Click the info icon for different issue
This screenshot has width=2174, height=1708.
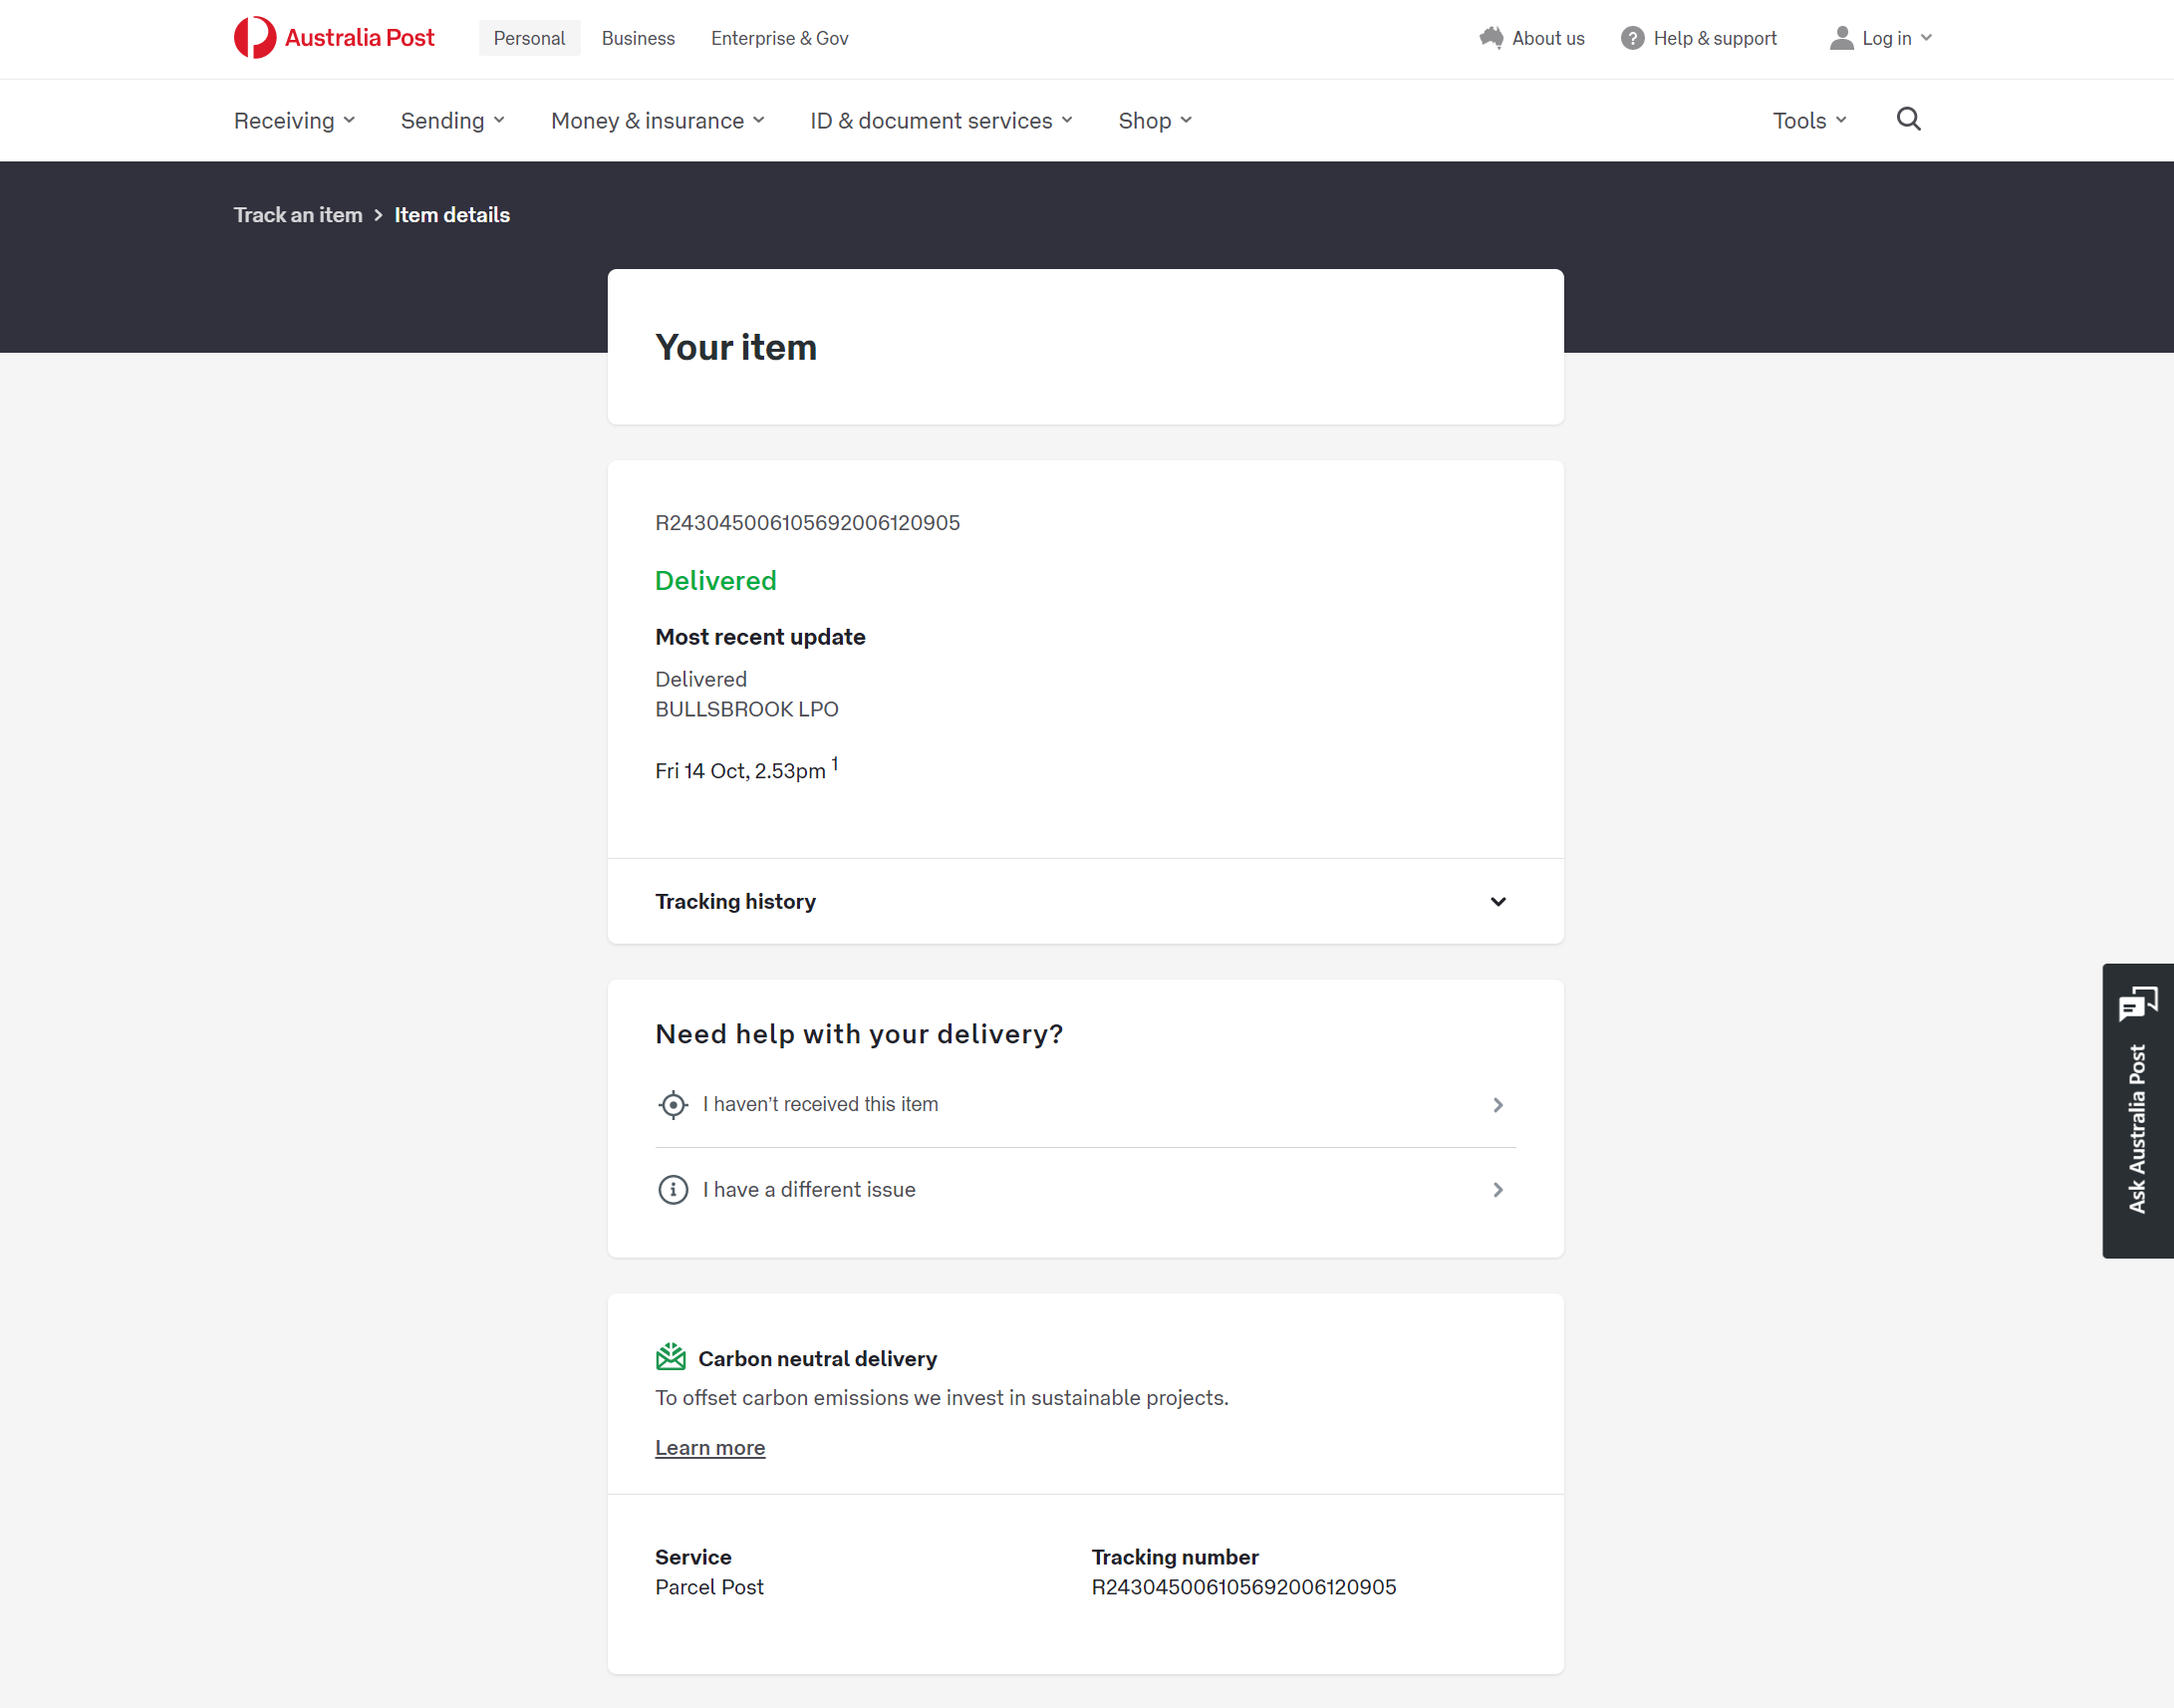coord(673,1190)
